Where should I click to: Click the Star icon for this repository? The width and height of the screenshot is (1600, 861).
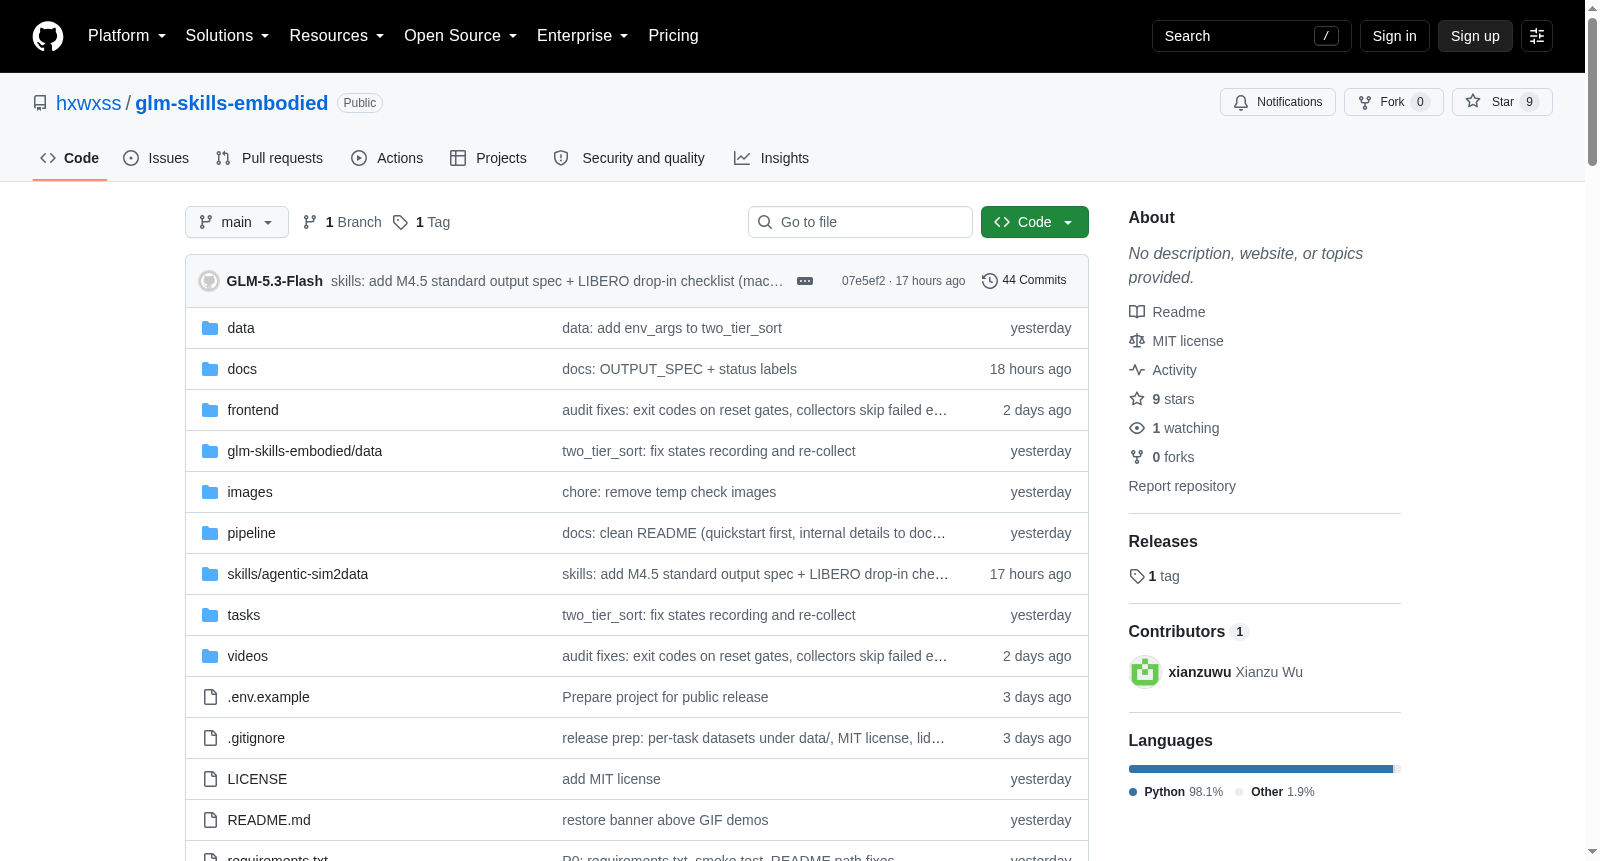tap(1473, 101)
